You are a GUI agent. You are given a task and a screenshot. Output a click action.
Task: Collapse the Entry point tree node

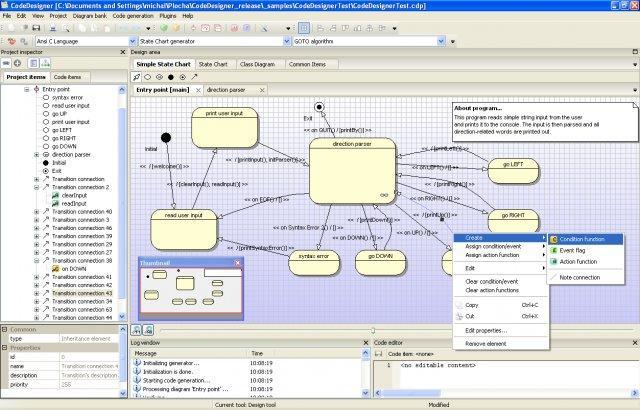[x=27, y=89]
